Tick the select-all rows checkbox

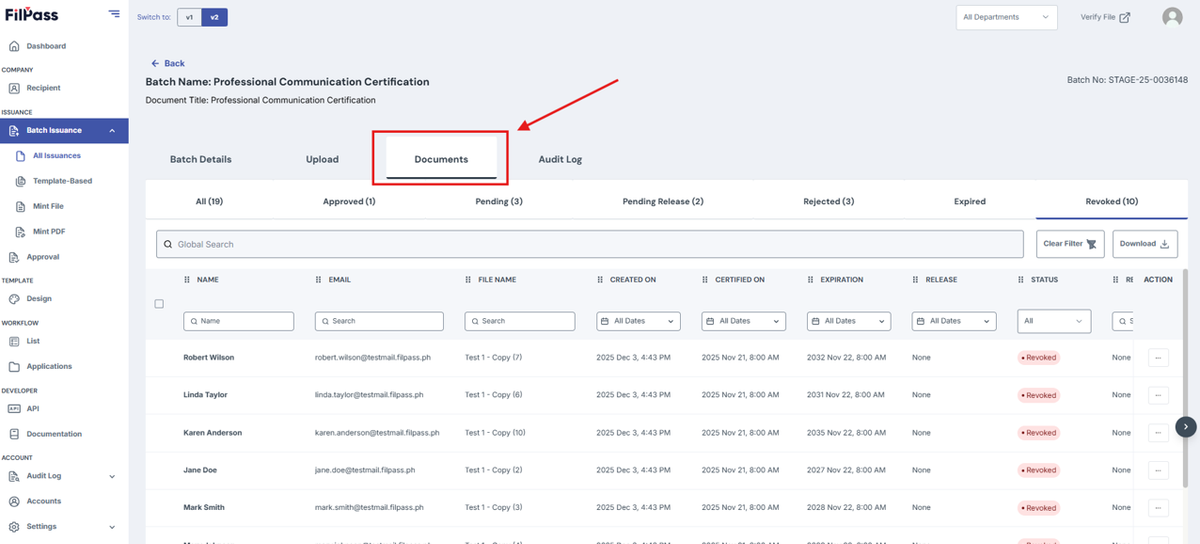coord(159,303)
